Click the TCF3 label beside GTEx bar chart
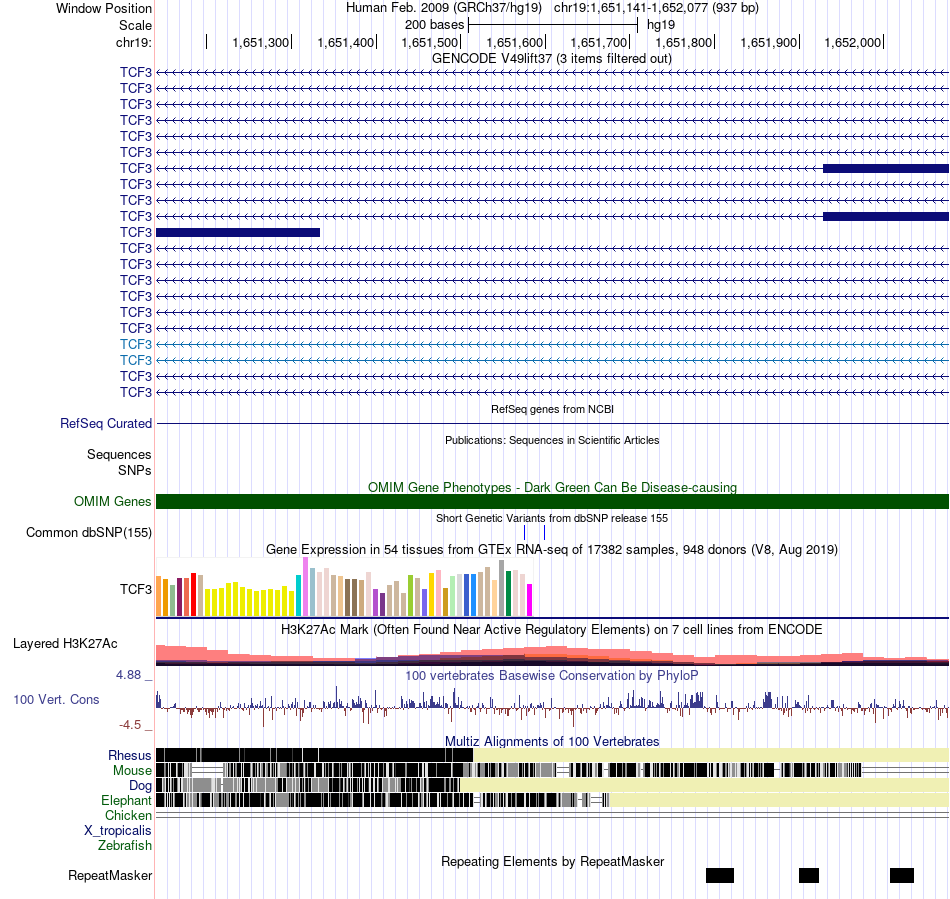The height and width of the screenshot is (899, 950). (x=136, y=589)
